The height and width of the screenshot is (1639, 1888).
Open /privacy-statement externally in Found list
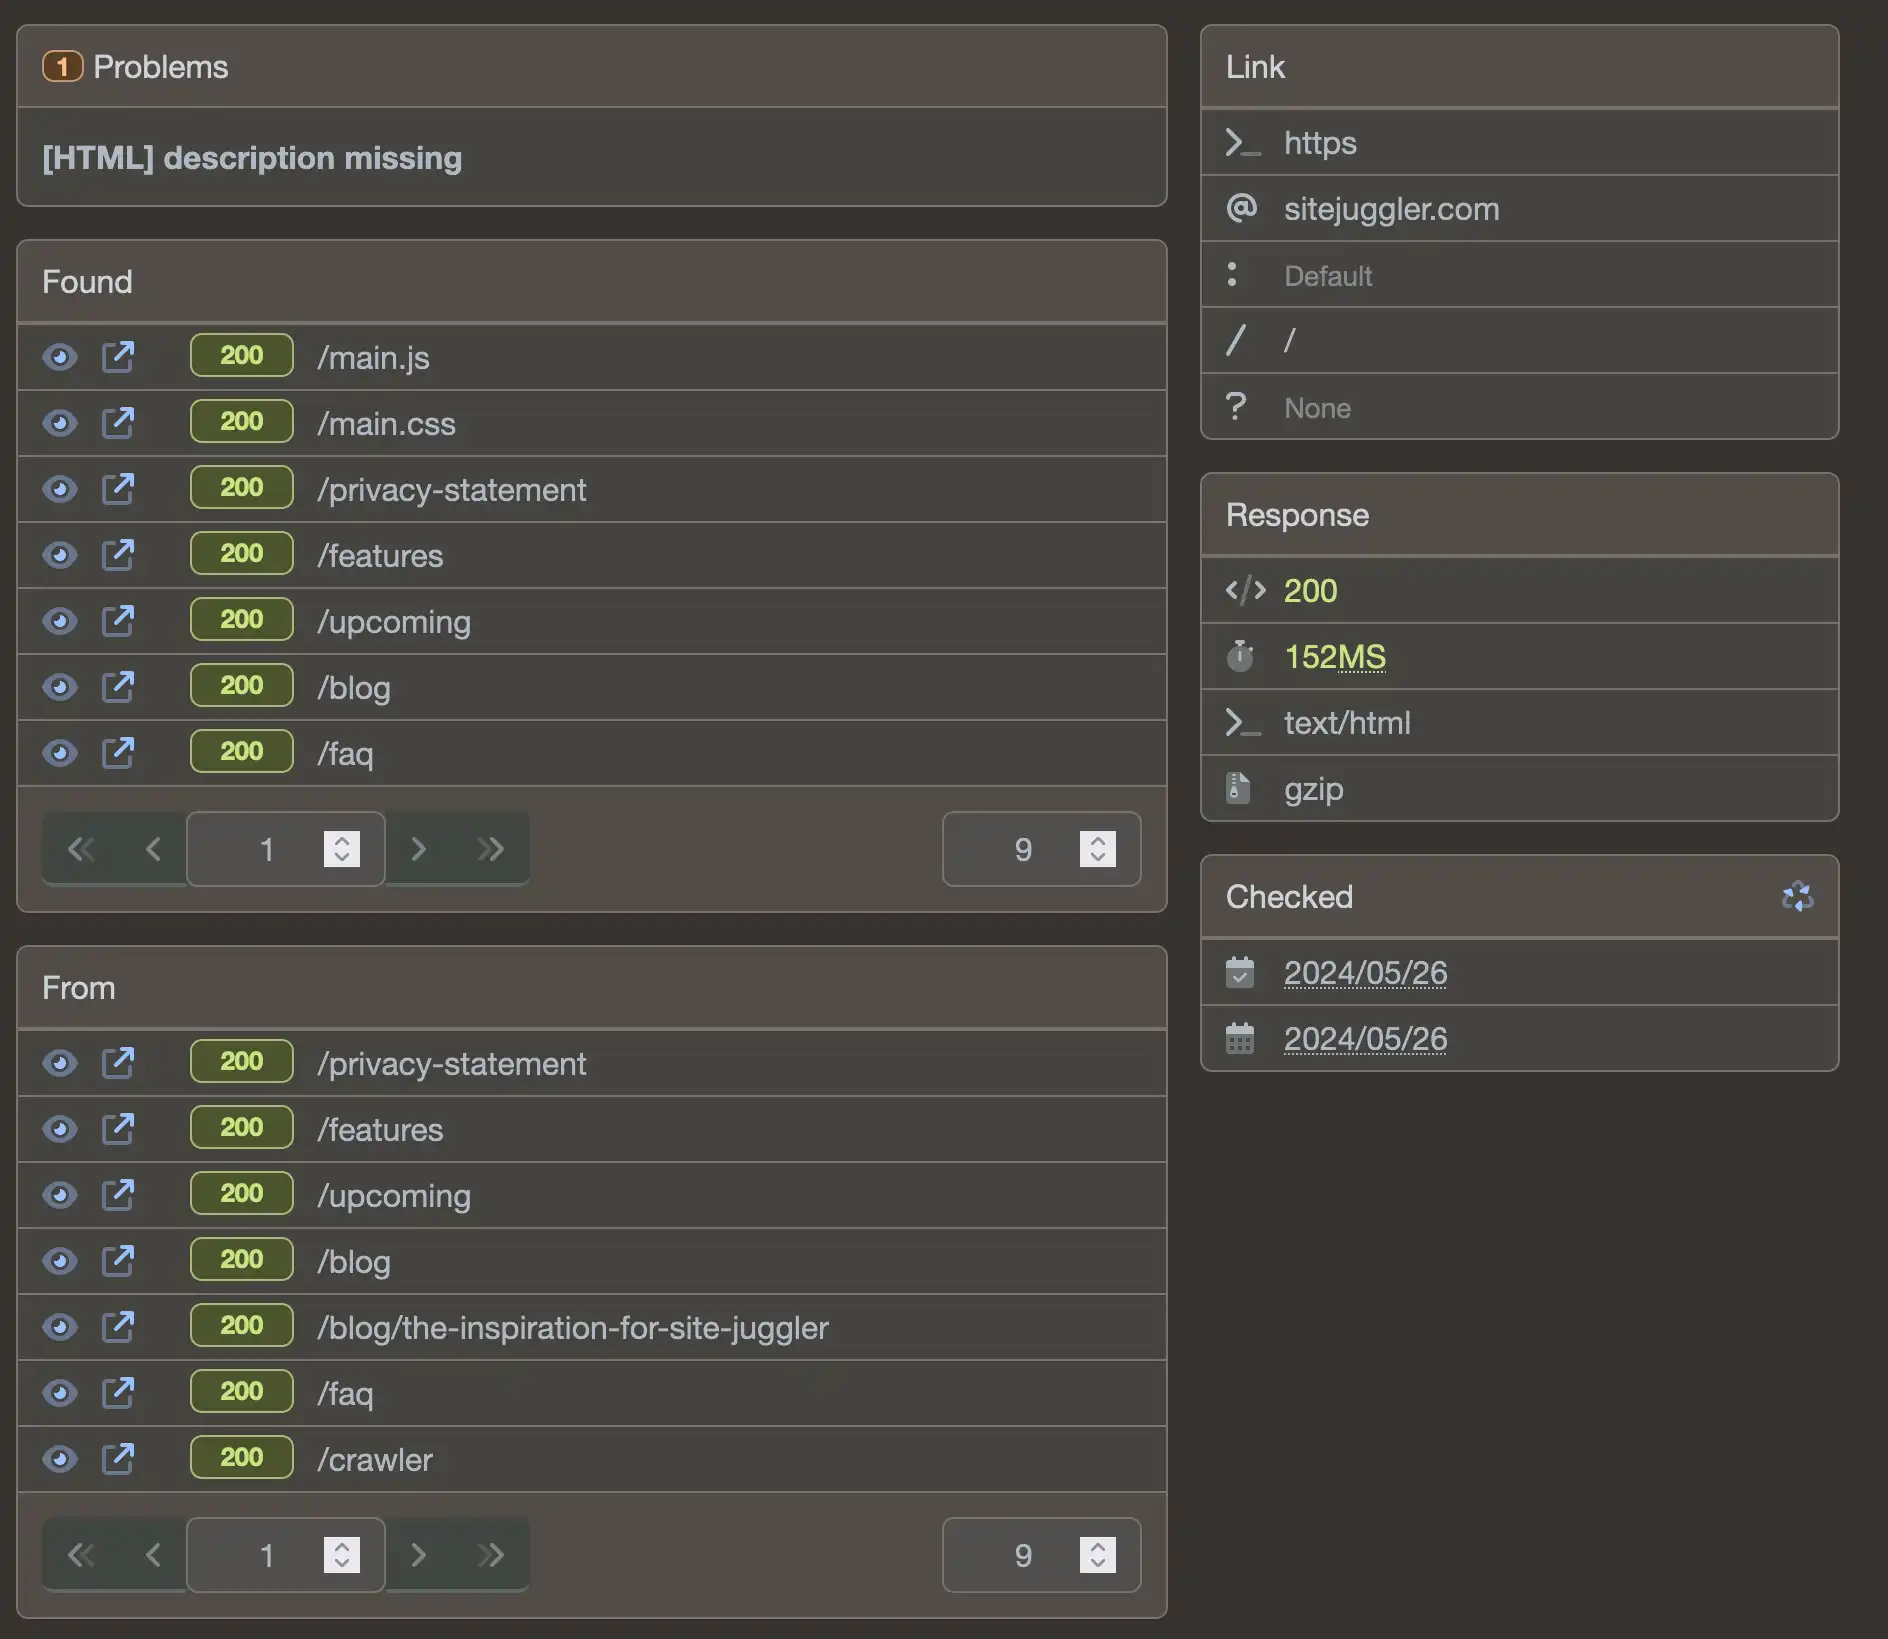click(x=118, y=489)
